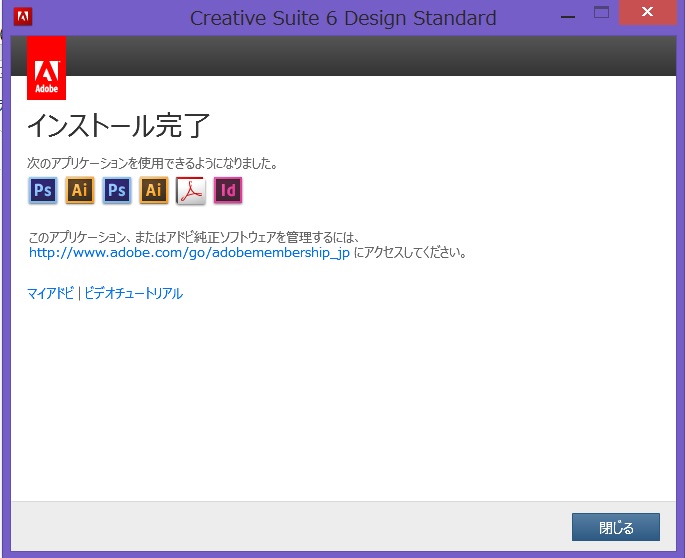685x558 pixels.
Task: Open the ビデオチュートリアル link
Action: click(x=133, y=293)
